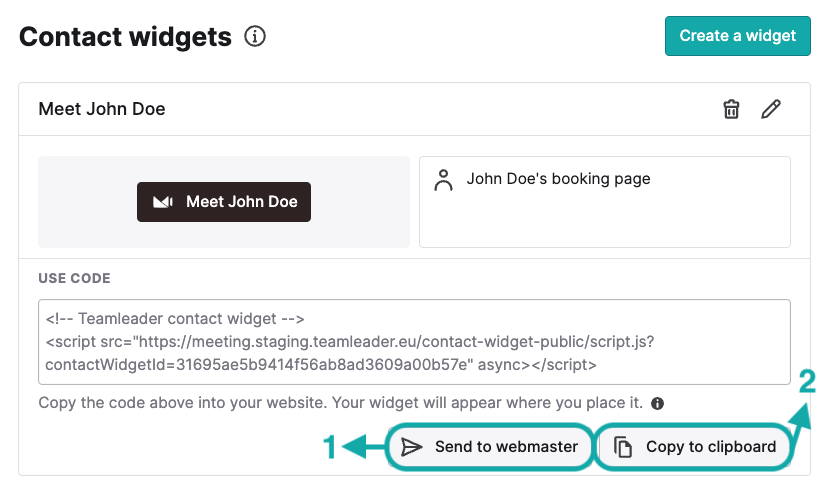The image size is (828, 487).
Task: Copy the widget code to clipboard
Action: pyautogui.click(x=695, y=447)
